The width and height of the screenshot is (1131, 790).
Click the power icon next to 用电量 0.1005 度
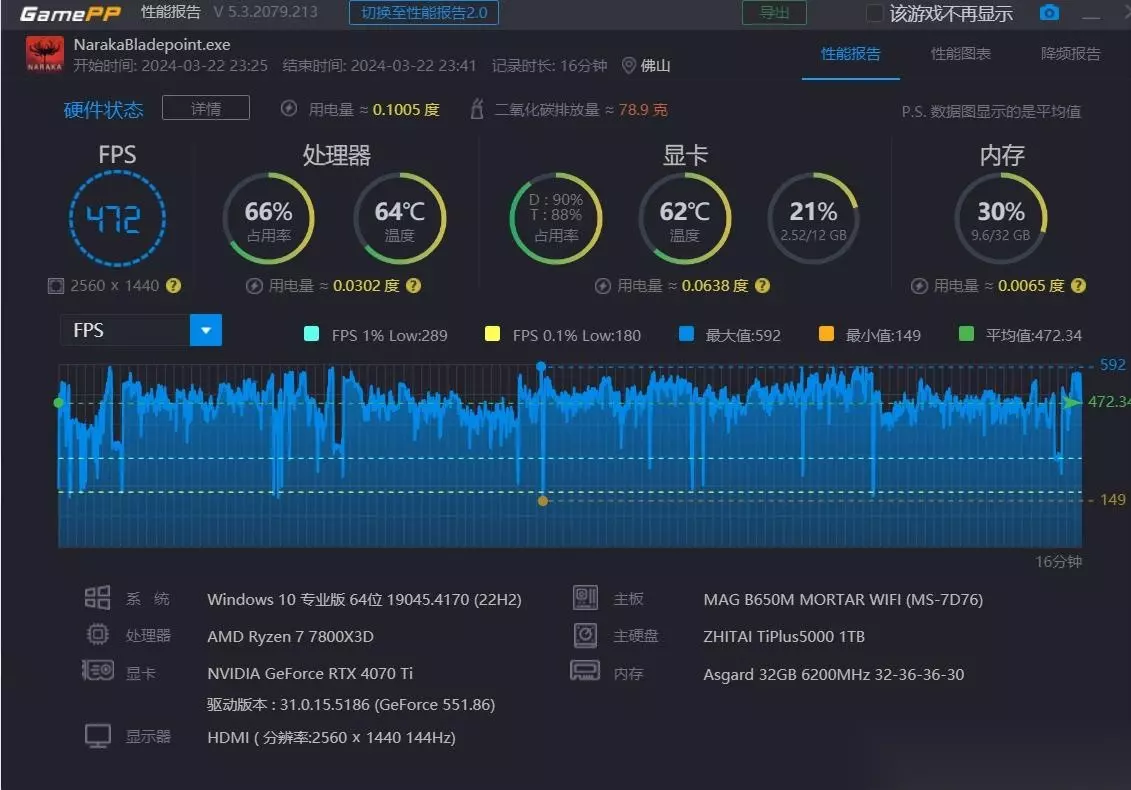pyautogui.click(x=289, y=109)
